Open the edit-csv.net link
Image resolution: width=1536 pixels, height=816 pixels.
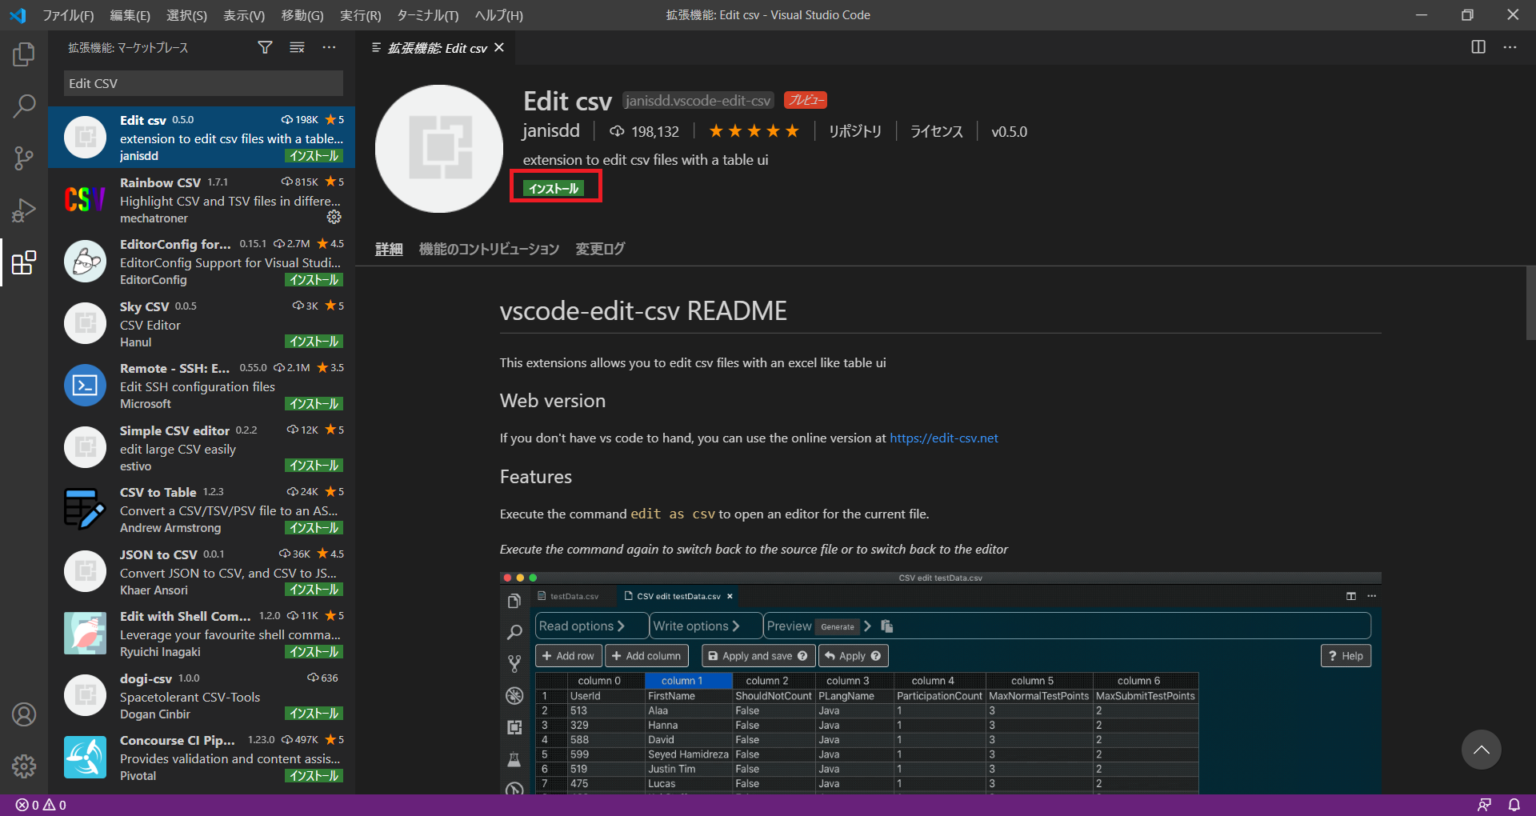tap(943, 437)
